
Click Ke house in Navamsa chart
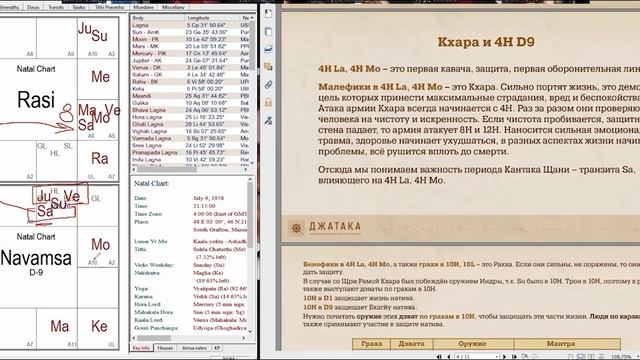coord(98,329)
